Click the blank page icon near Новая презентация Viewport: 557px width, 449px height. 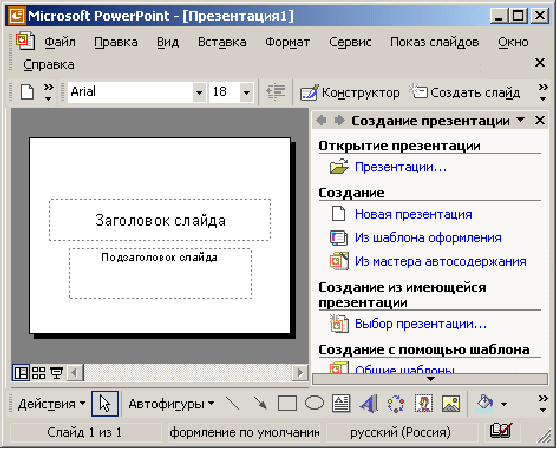click(338, 214)
